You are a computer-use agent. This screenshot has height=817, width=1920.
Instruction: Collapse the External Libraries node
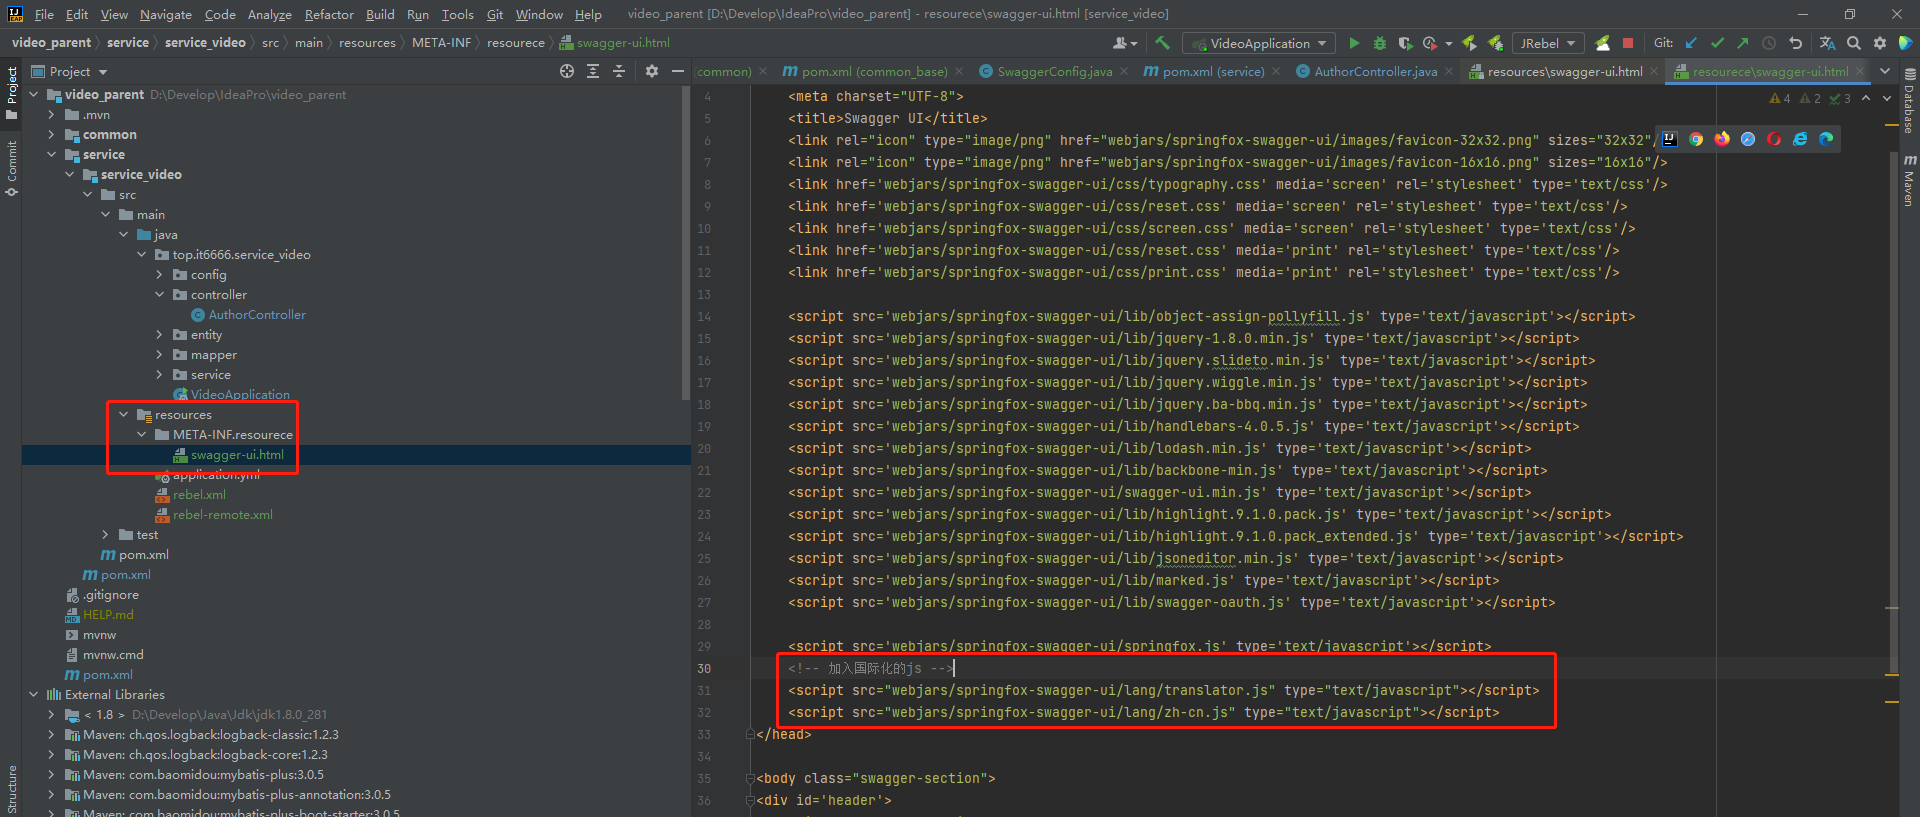coord(34,694)
